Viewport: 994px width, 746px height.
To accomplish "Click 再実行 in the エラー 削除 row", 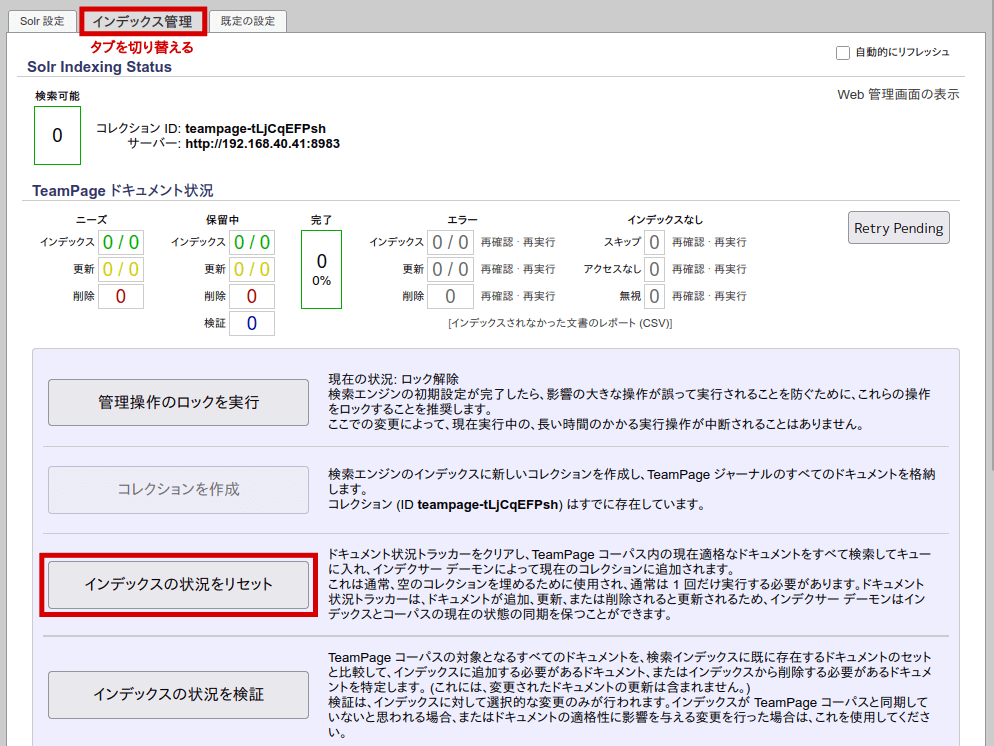I will 539,296.
